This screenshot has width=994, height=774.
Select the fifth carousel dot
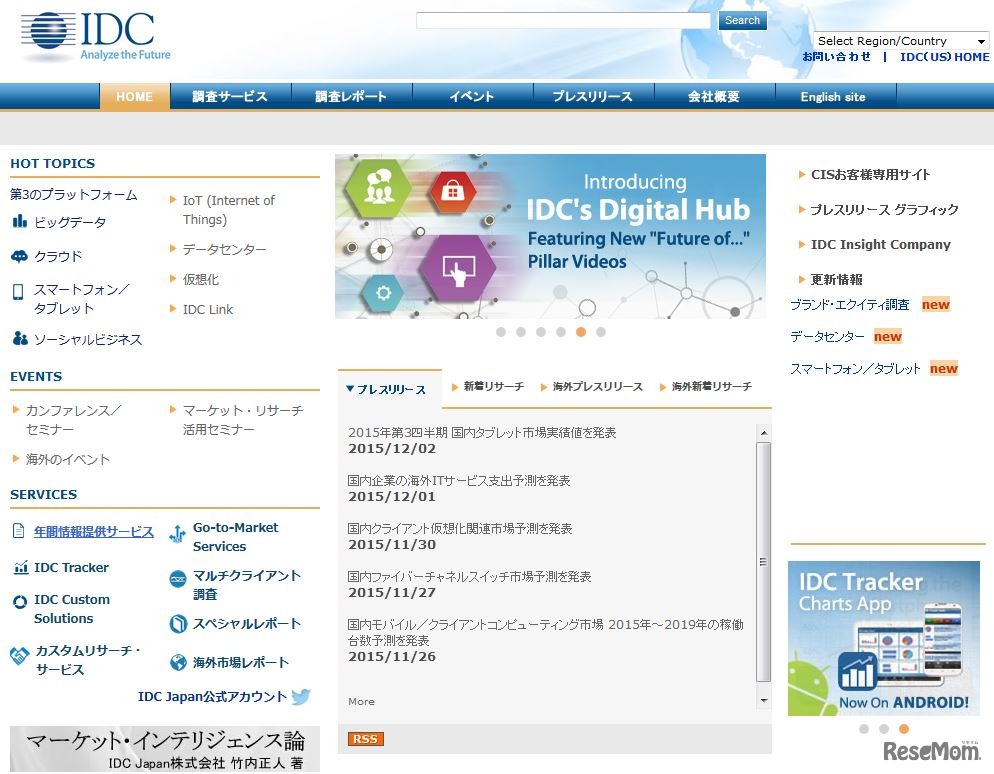(x=580, y=331)
